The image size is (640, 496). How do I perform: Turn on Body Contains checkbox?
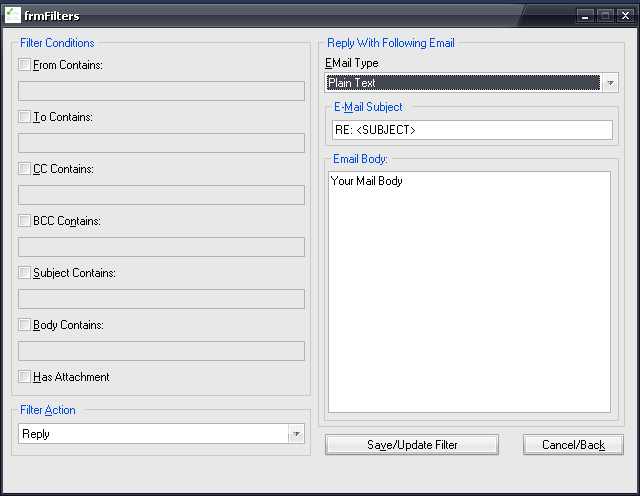pos(25,325)
